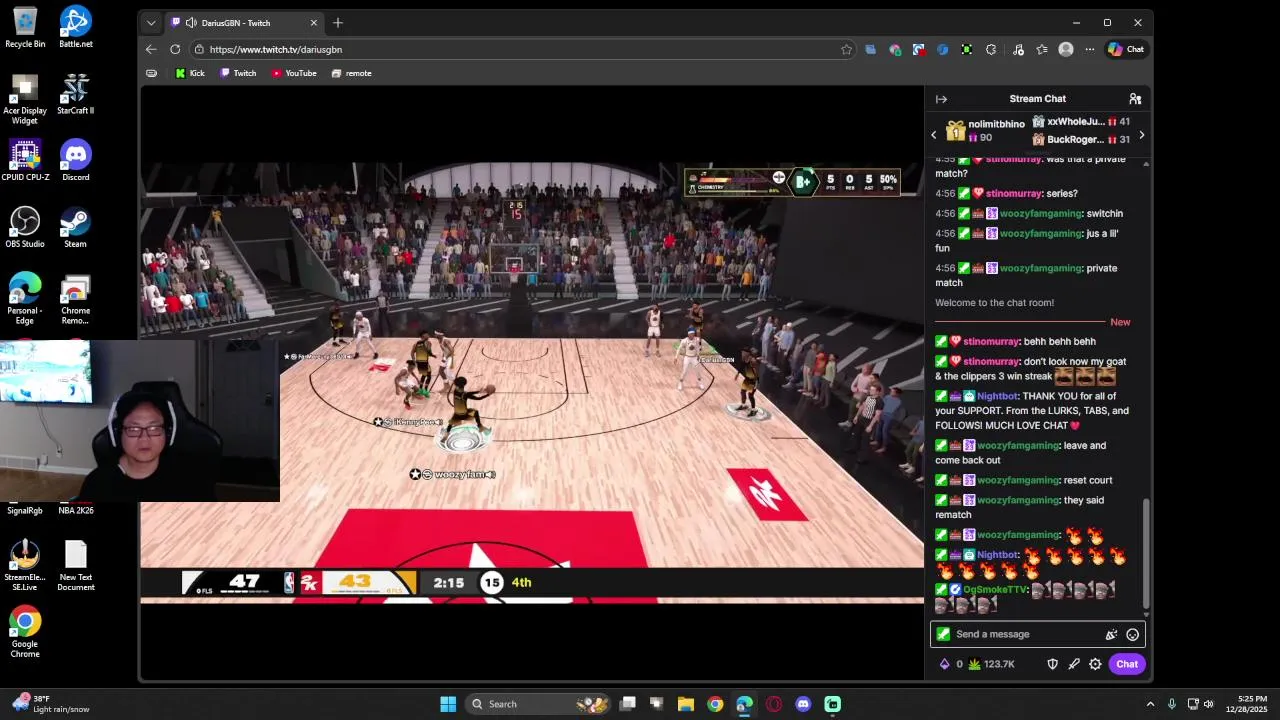The width and height of the screenshot is (1280, 720).
Task: Open the YouTube bookmark
Action: point(294,73)
